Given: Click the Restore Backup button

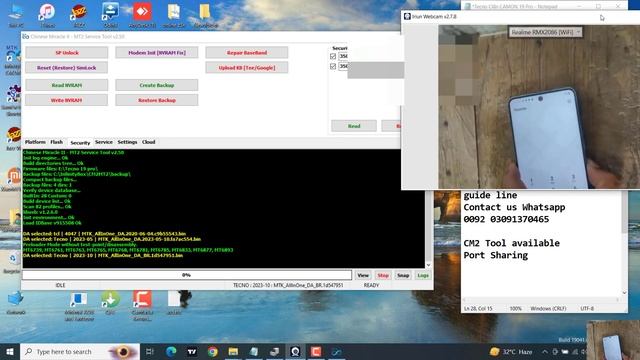Looking at the screenshot, I should [x=157, y=100].
